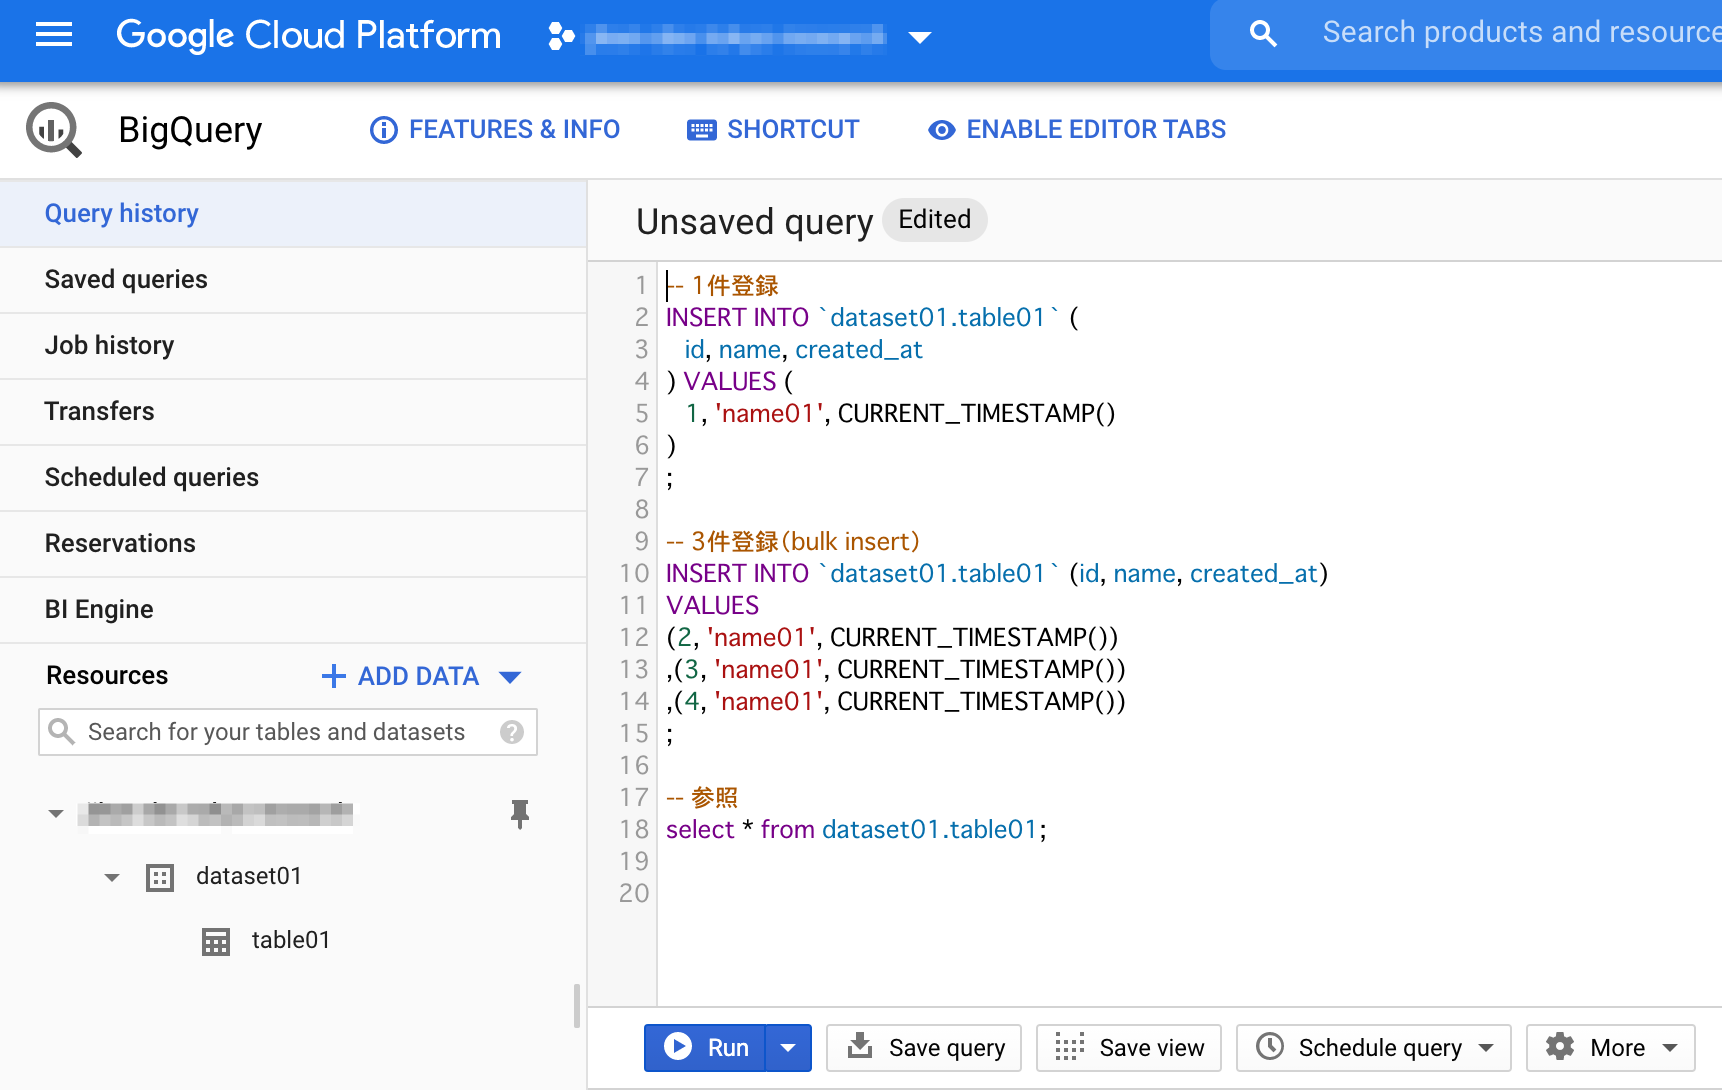Open the hamburger navigation menu

(x=54, y=36)
